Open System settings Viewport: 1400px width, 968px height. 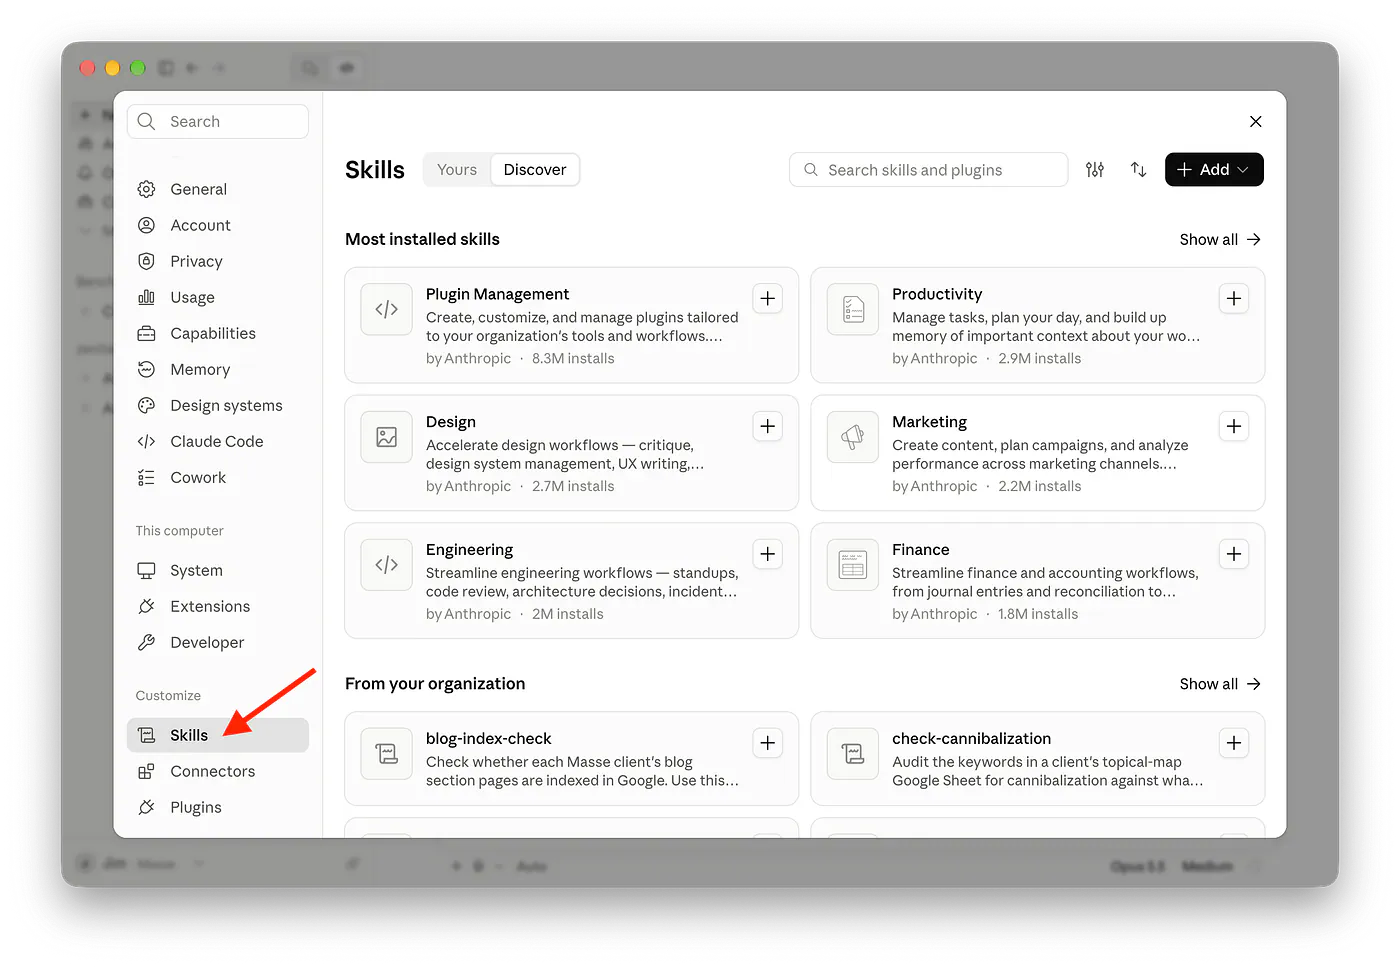point(218,570)
